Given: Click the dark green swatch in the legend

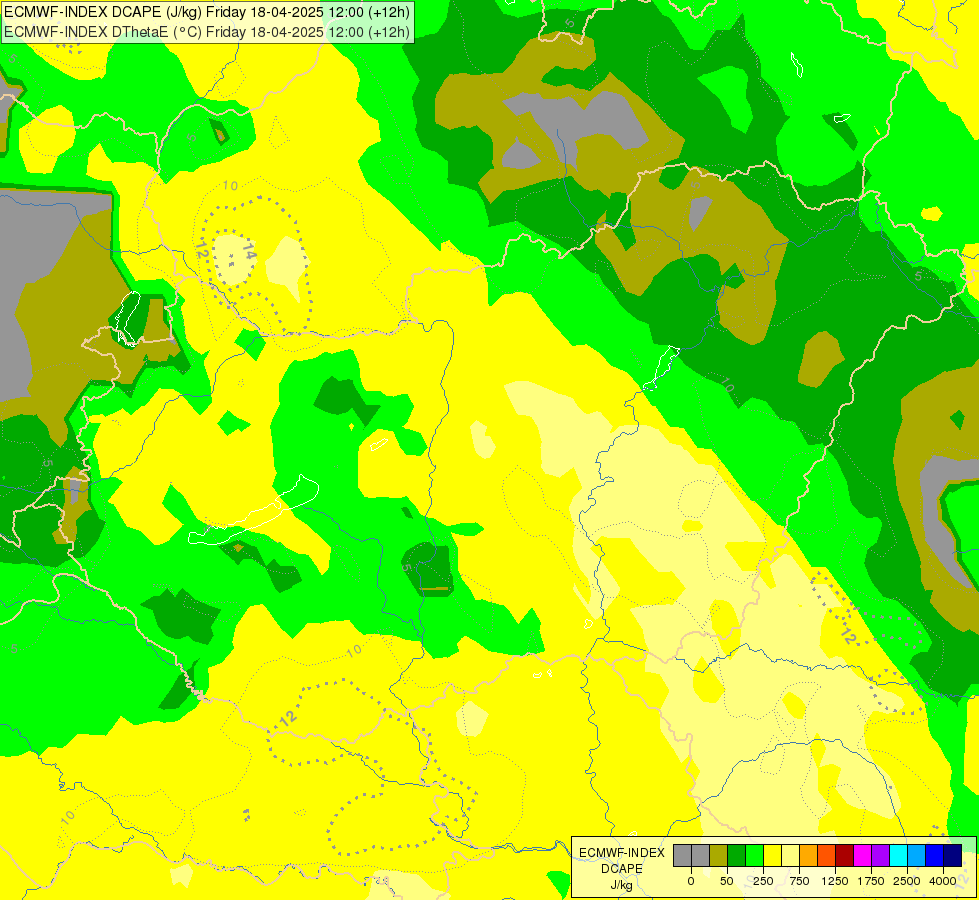Looking at the screenshot, I should pyautogui.click(x=737, y=855).
